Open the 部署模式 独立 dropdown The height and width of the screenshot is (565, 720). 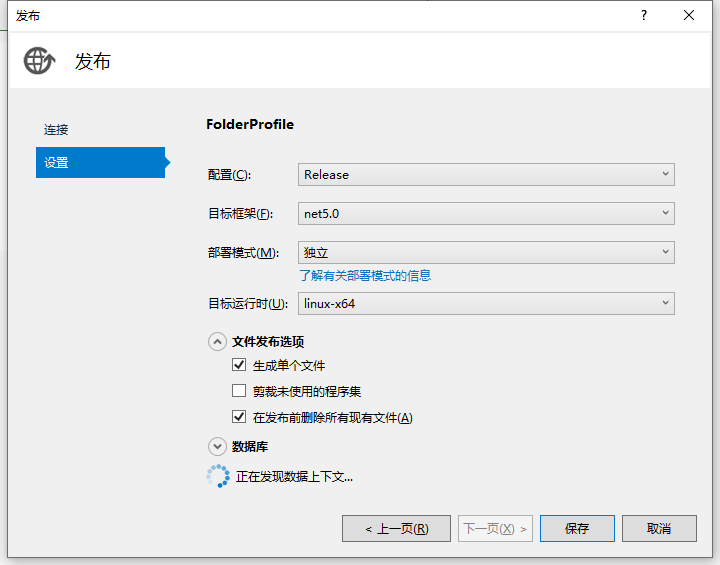coord(486,253)
